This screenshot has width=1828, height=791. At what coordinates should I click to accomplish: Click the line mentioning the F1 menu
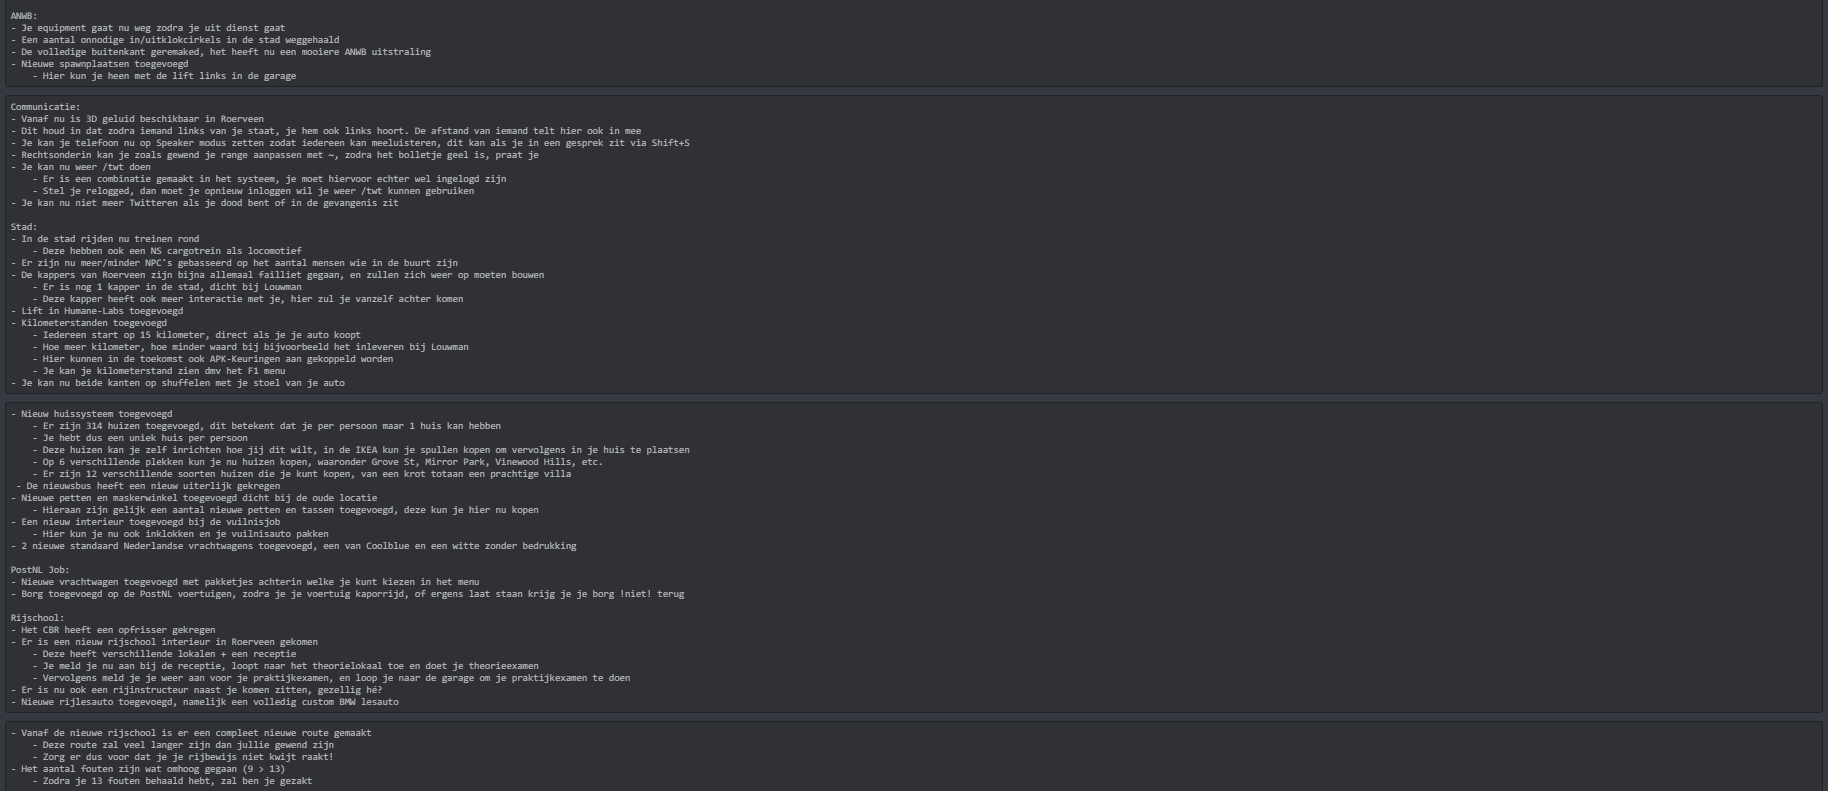(163, 371)
